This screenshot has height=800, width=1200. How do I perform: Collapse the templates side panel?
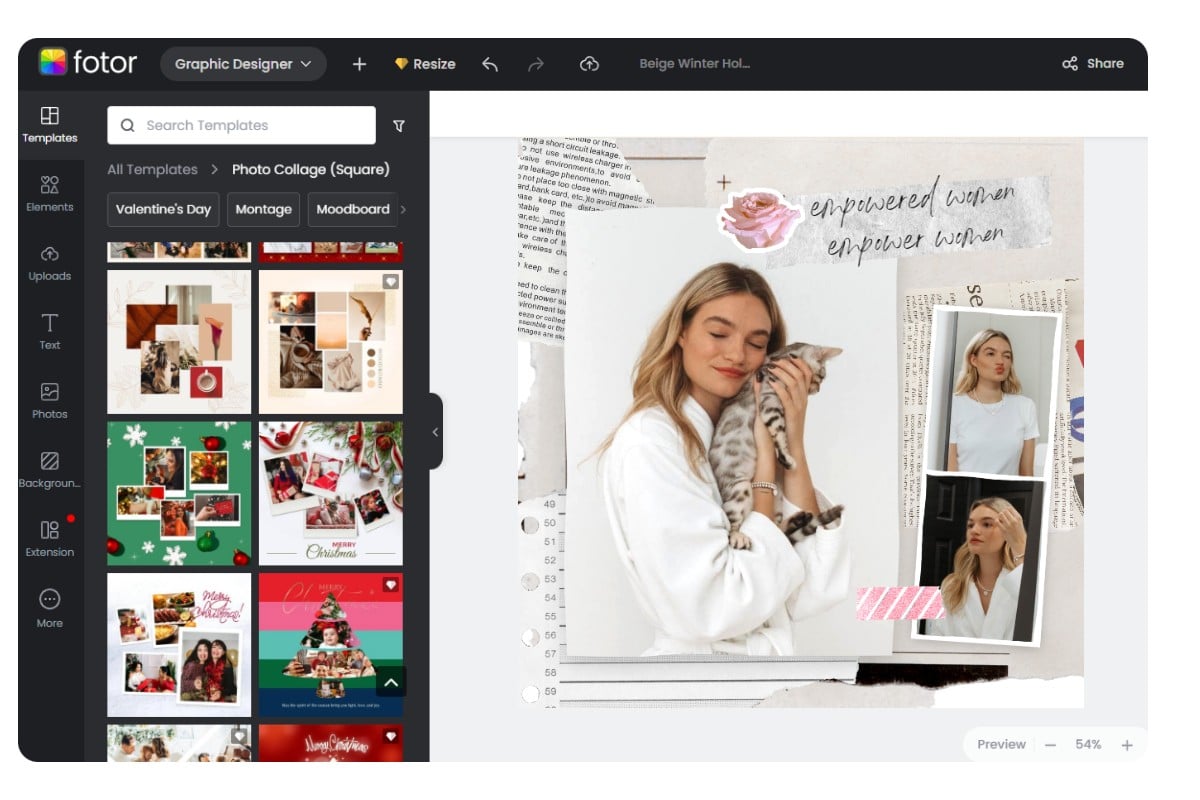pos(434,432)
